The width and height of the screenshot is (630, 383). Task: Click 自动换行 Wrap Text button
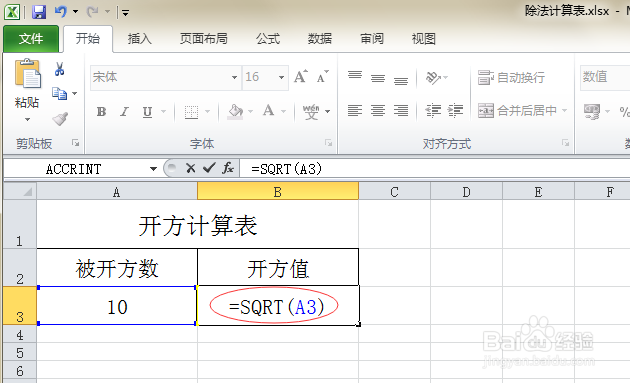[511, 77]
